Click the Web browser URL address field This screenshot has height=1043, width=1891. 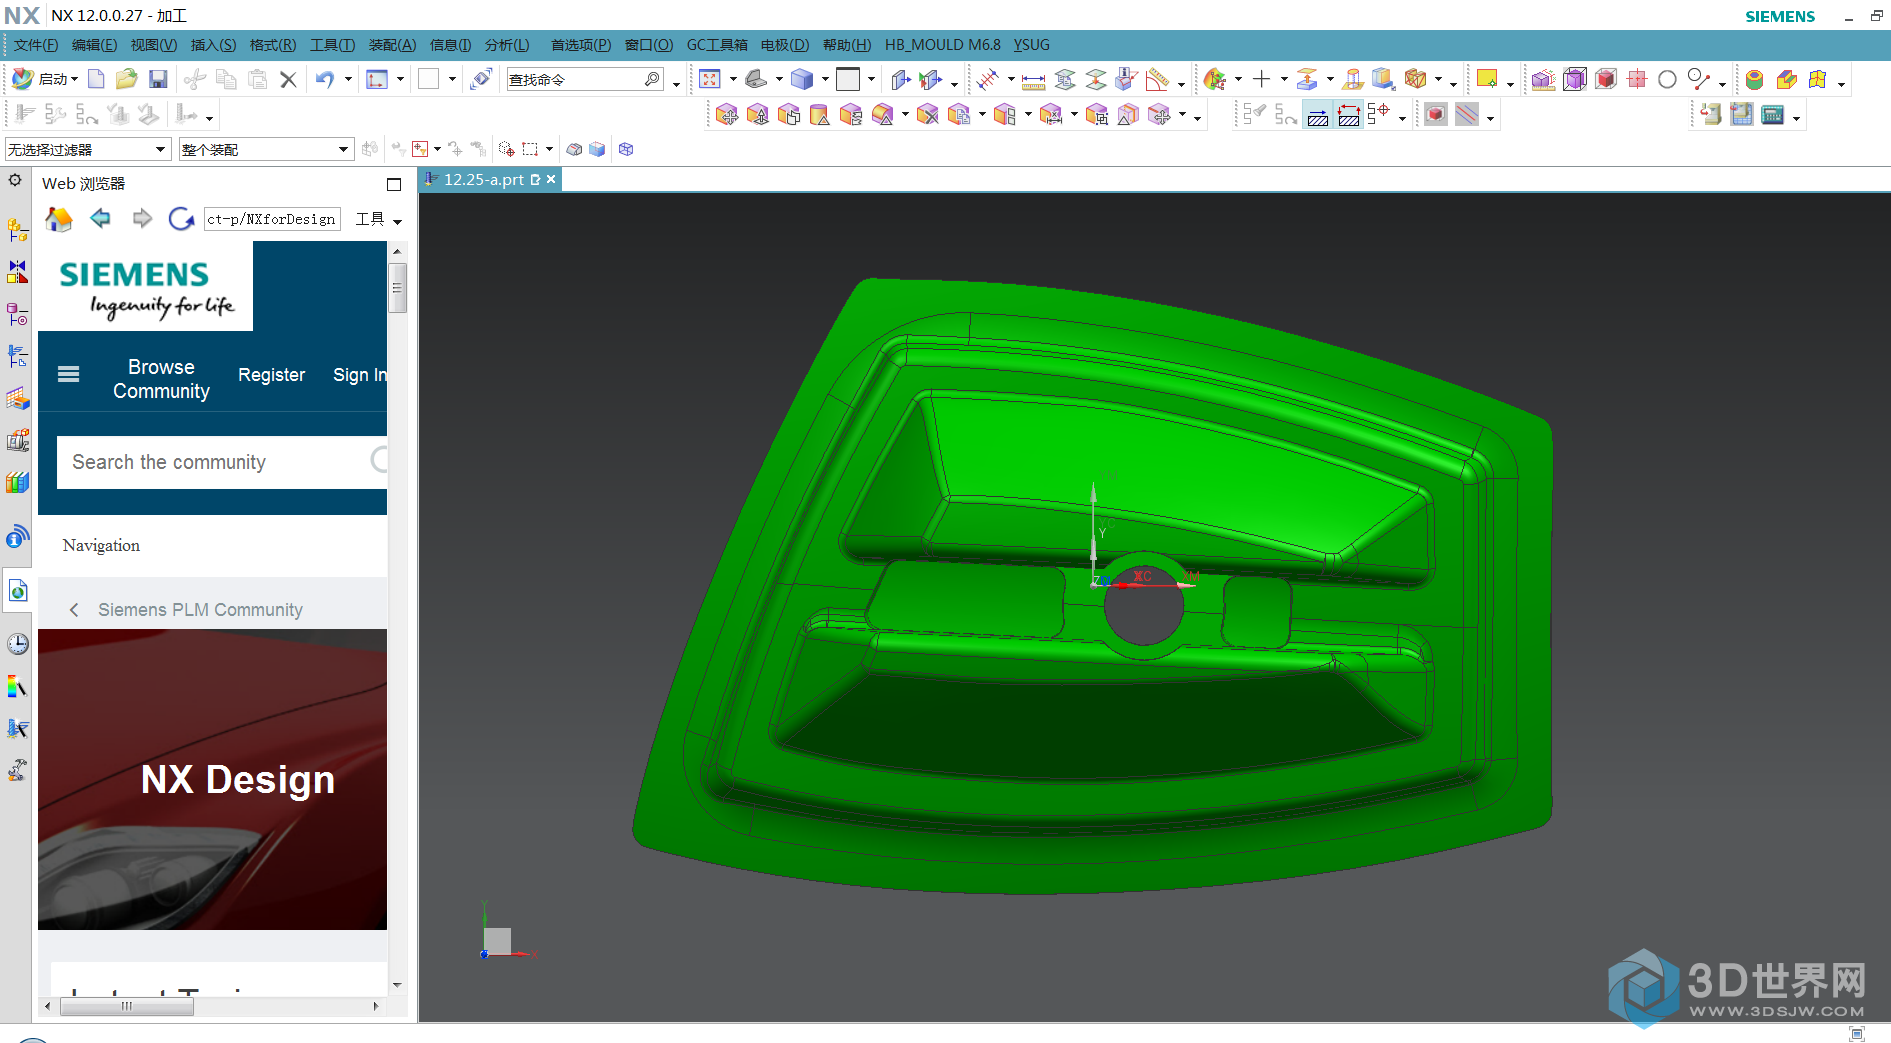click(x=272, y=219)
